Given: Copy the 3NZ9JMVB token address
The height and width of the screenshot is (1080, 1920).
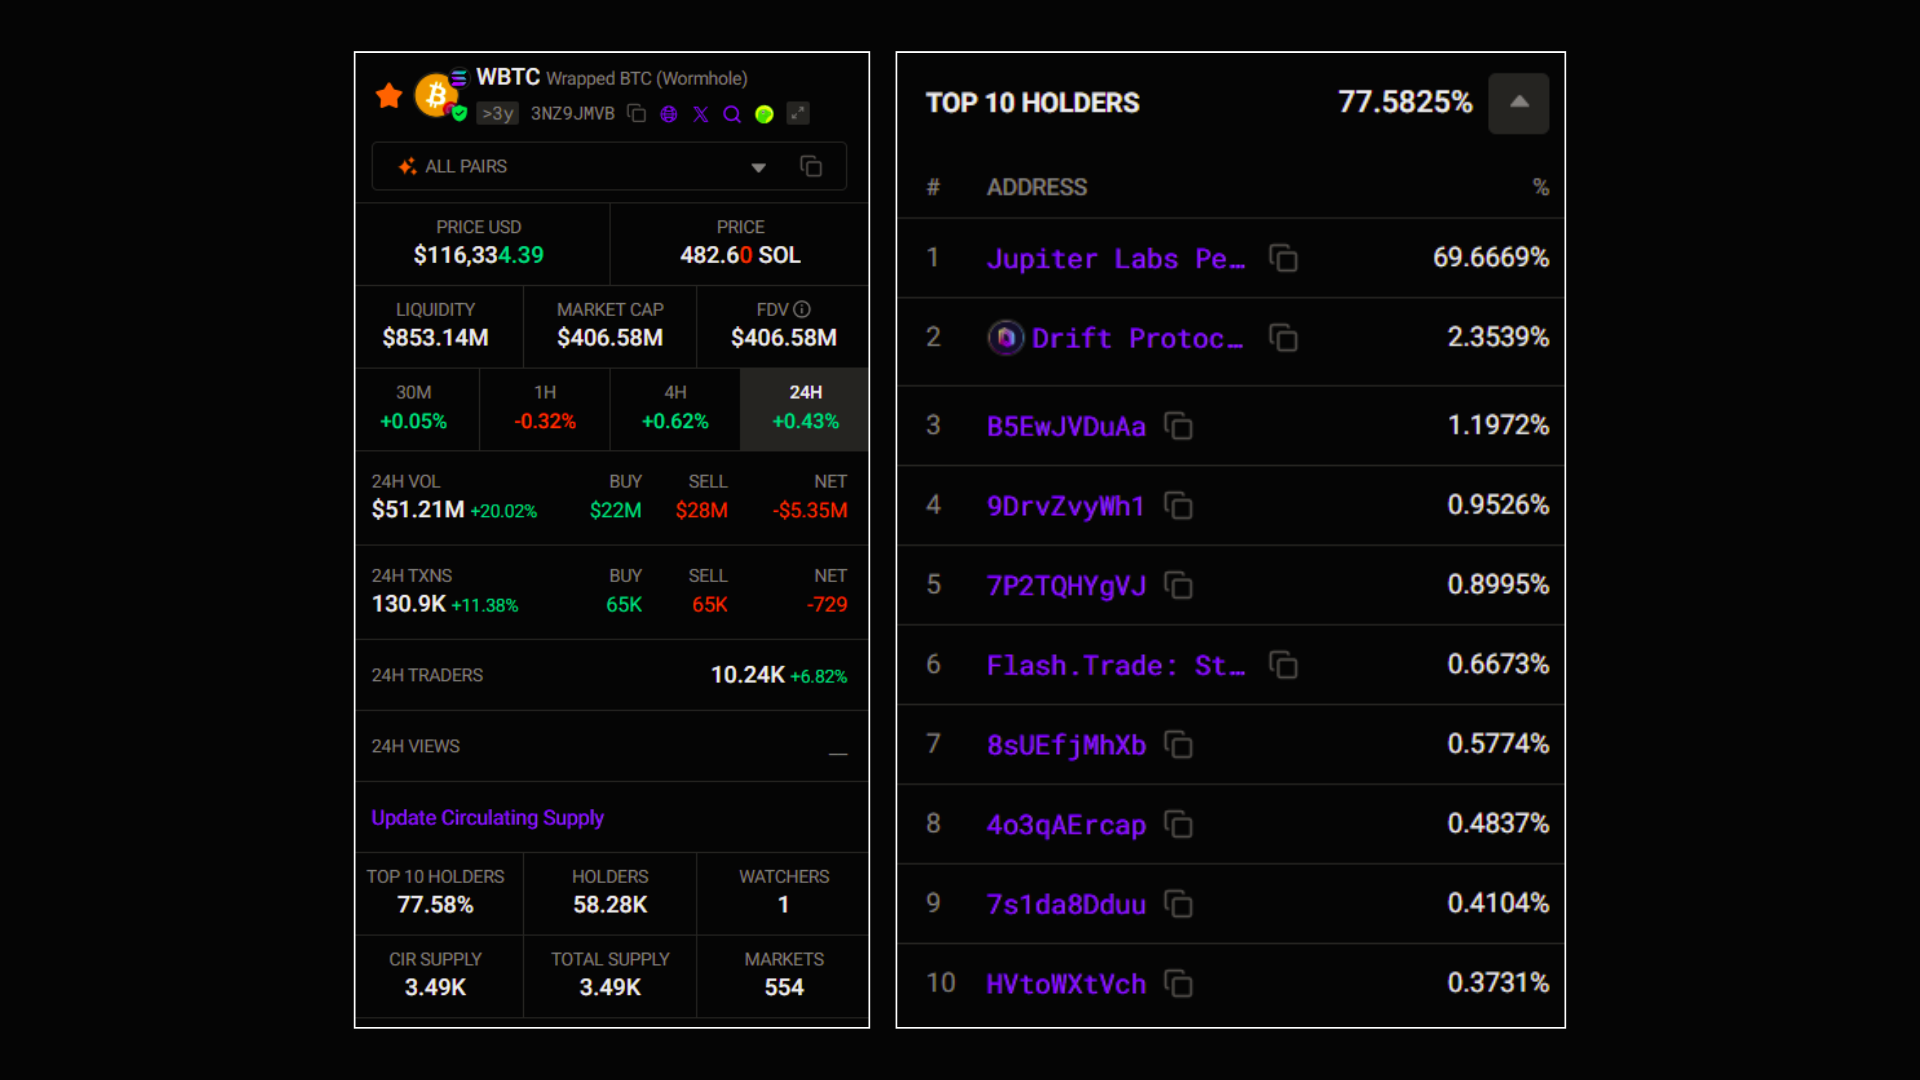Looking at the screenshot, I should pos(637,114).
